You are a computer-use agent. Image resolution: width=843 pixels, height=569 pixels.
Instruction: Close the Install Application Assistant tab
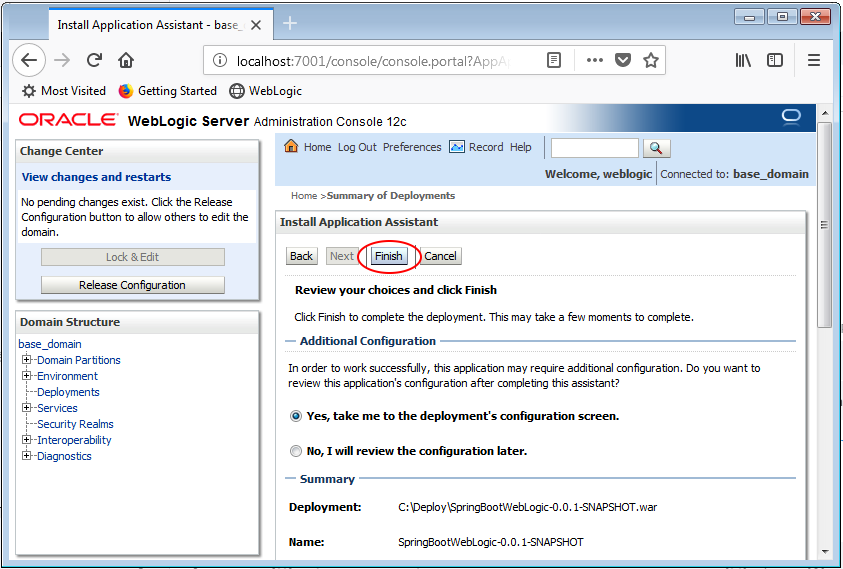tap(256, 25)
